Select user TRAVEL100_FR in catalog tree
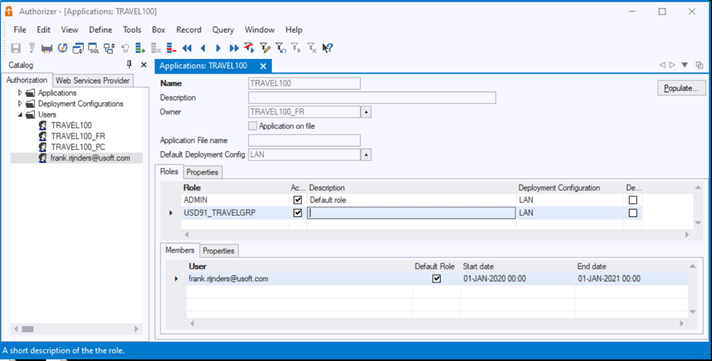The height and width of the screenshot is (361, 712). coord(78,136)
